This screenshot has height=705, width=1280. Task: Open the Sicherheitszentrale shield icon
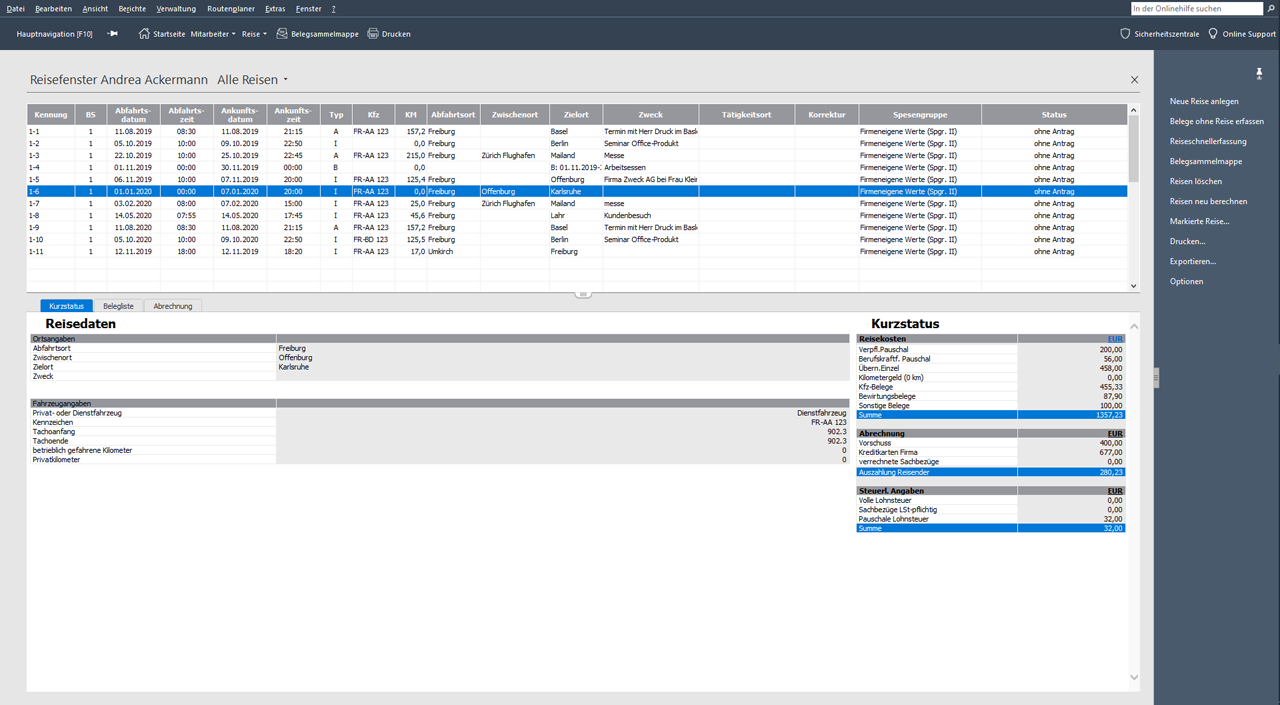(x=1125, y=34)
